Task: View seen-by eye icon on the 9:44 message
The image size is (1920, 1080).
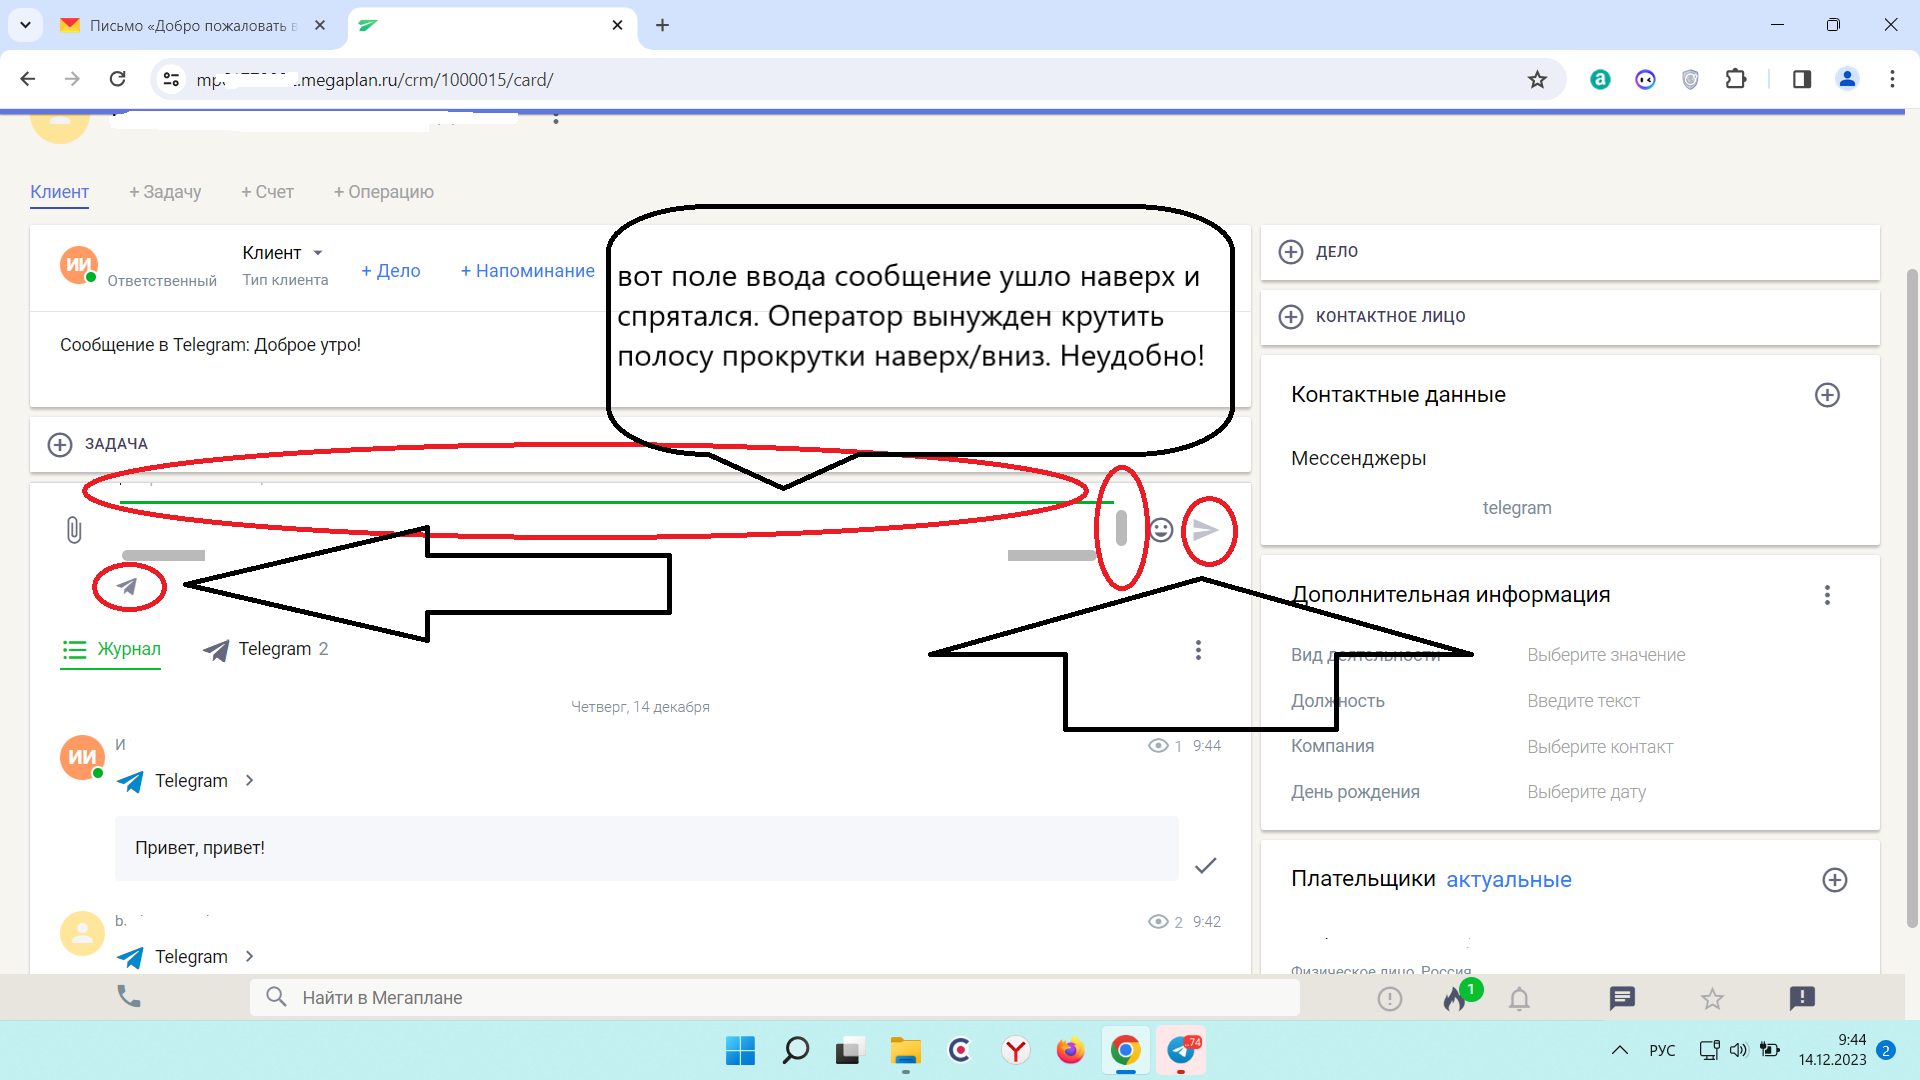Action: pyautogui.click(x=1158, y=746)
